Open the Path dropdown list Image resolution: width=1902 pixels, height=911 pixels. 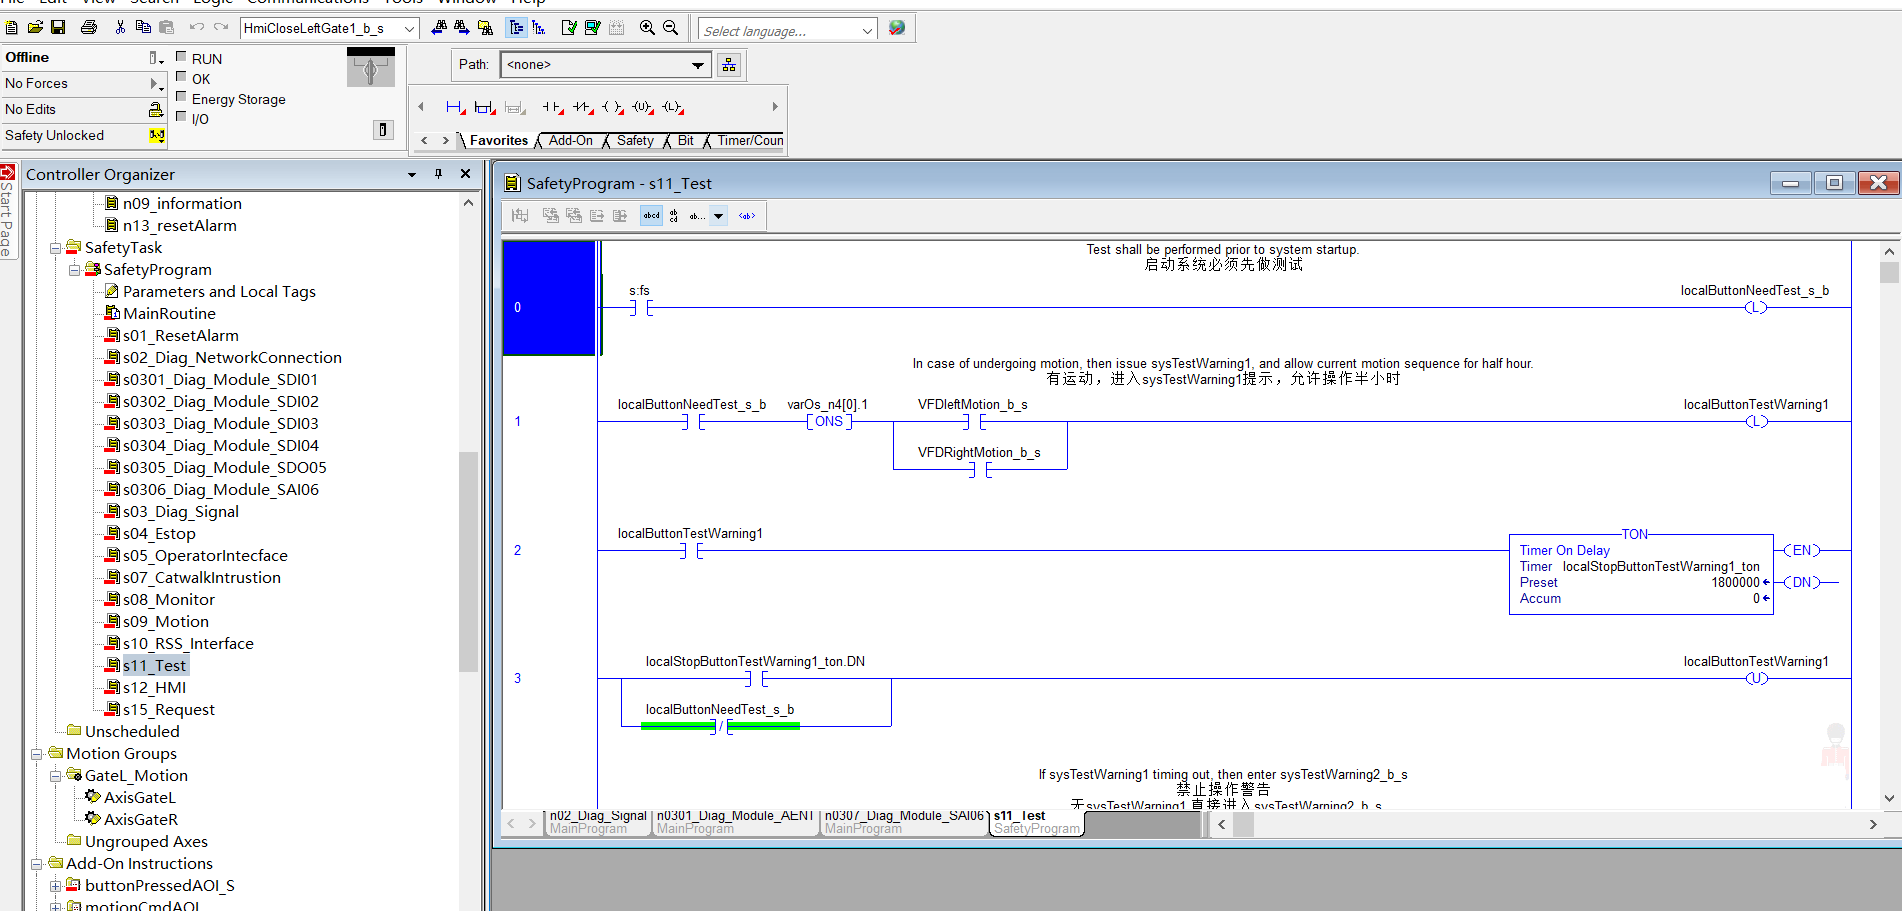tap(697, 65)
